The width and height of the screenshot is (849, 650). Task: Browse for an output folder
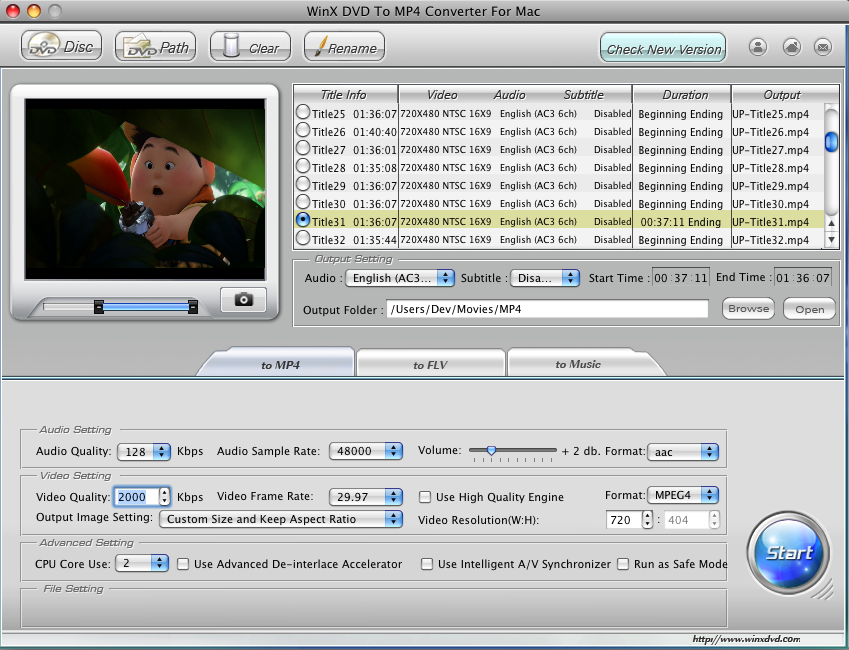[x=748, y=309]
